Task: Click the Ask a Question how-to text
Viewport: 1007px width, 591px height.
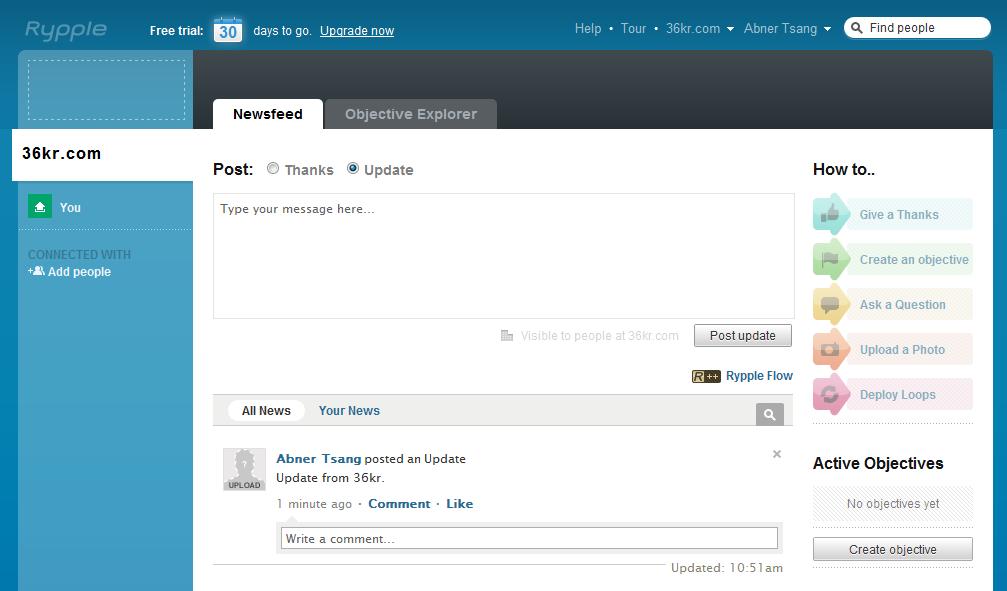Action: 903,304
